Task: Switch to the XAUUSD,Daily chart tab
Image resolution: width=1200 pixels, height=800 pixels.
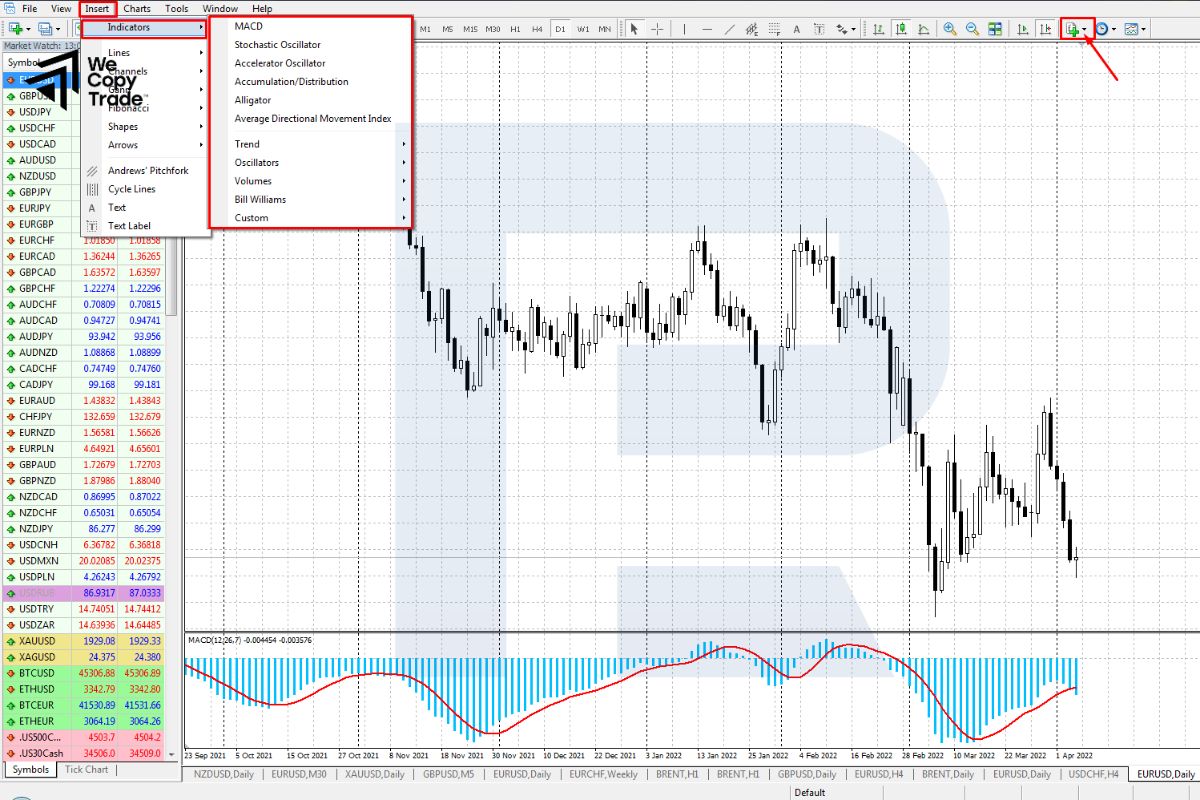Action: (375, 774)
